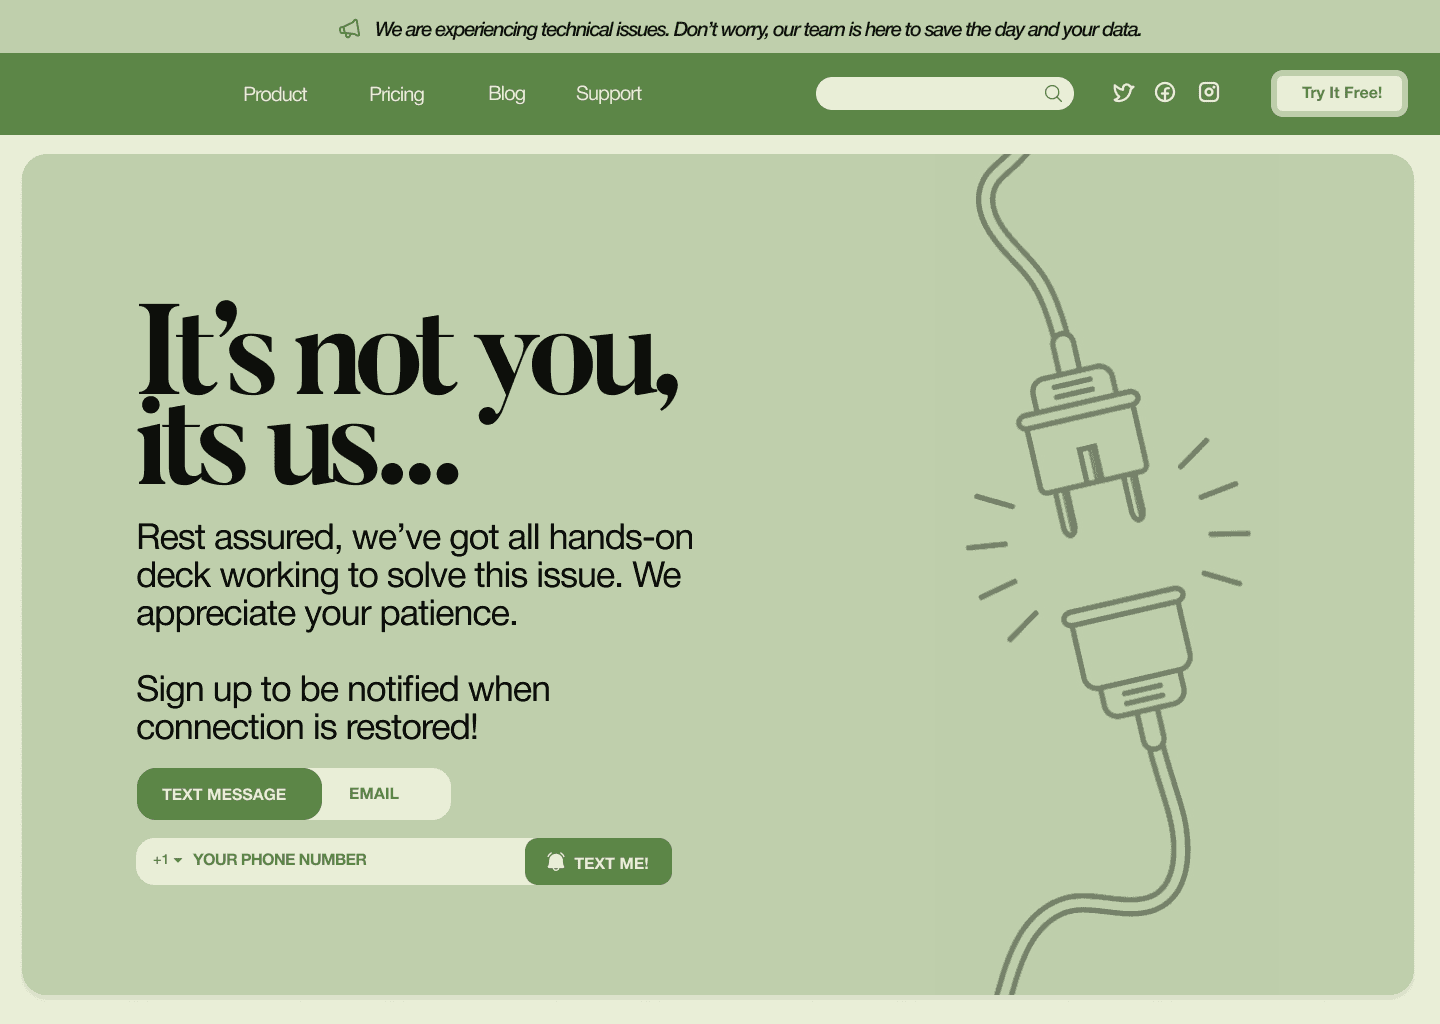Viewport: 1440px width, 1024px height.
Task: Click the technical issues announcement banner text
Action: pos(758,29)
